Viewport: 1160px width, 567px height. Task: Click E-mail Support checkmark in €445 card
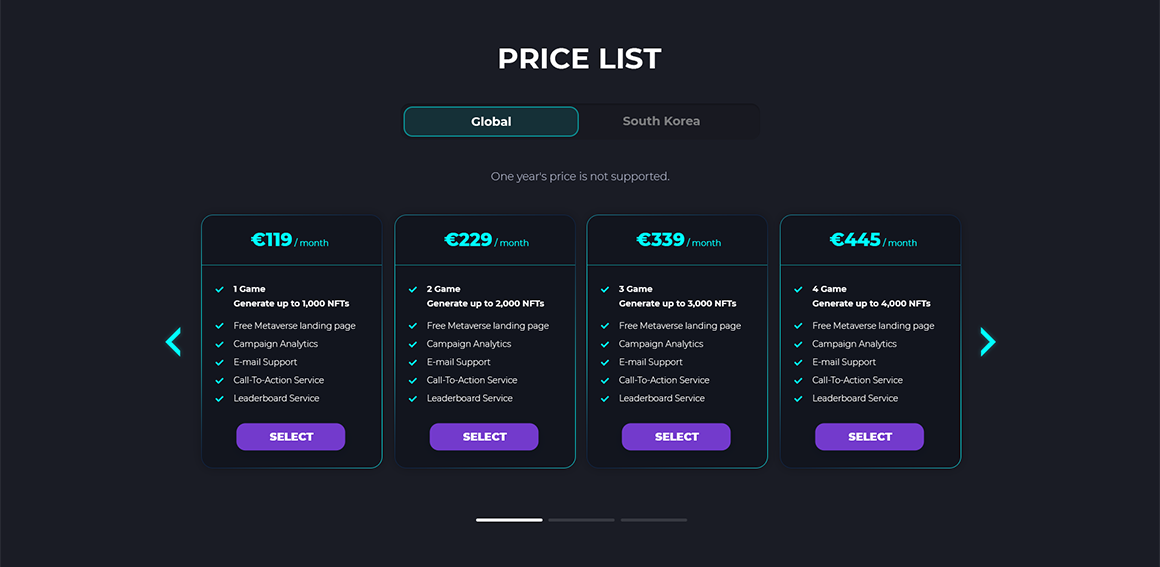pyautogui.click(x=798, y=363)
